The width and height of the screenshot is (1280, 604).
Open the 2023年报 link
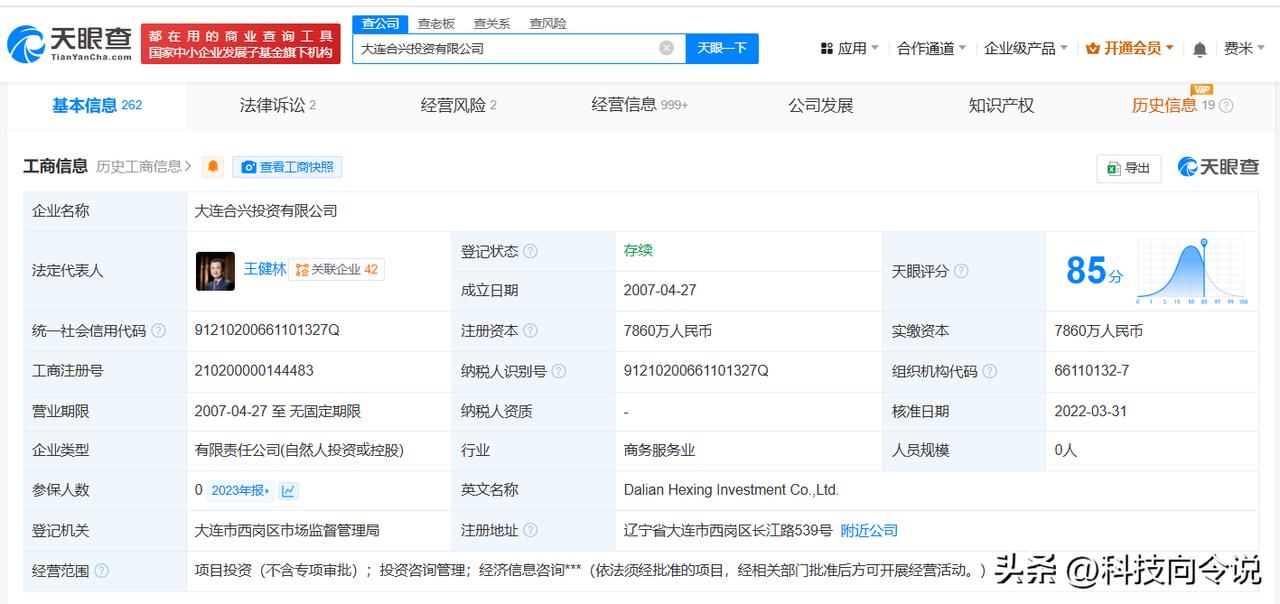click(x=240, y=491)
